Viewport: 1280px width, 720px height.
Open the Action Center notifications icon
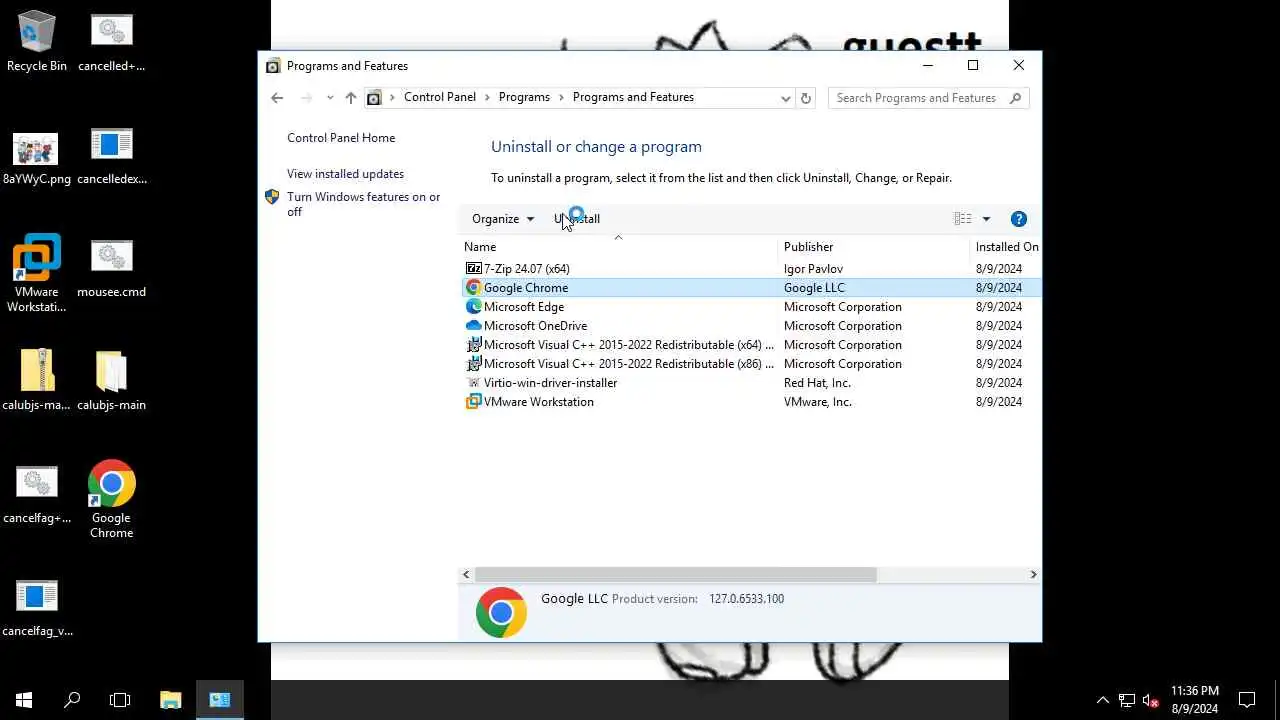[1247, 700]
